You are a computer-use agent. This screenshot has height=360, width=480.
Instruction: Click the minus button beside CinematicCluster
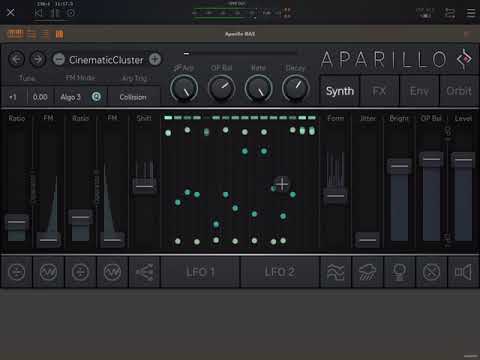pyautogui.click(x=59, y=60)
